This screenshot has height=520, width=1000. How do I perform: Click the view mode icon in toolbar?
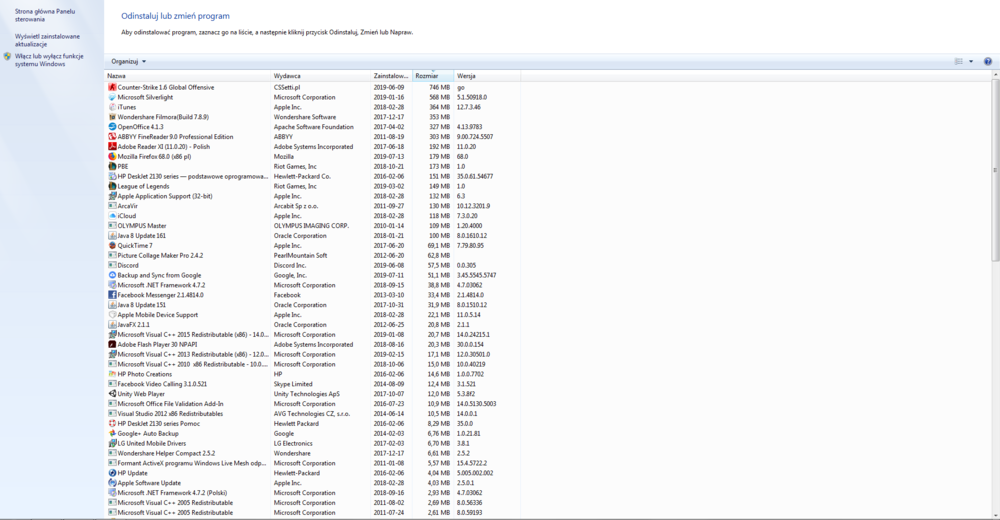(x=959, y=61)
